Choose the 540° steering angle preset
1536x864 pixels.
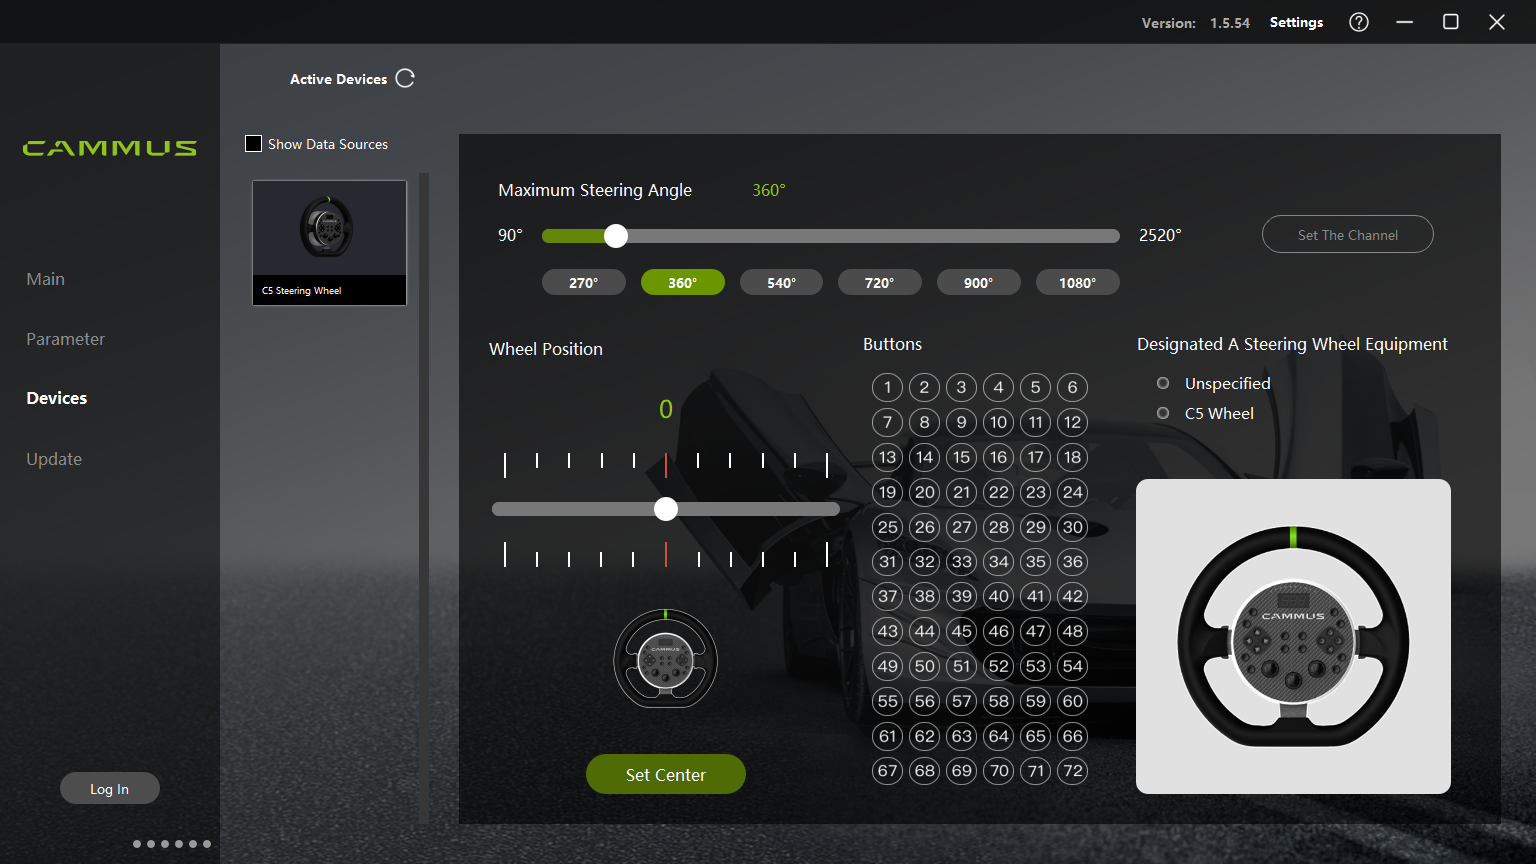pos(781,282)
